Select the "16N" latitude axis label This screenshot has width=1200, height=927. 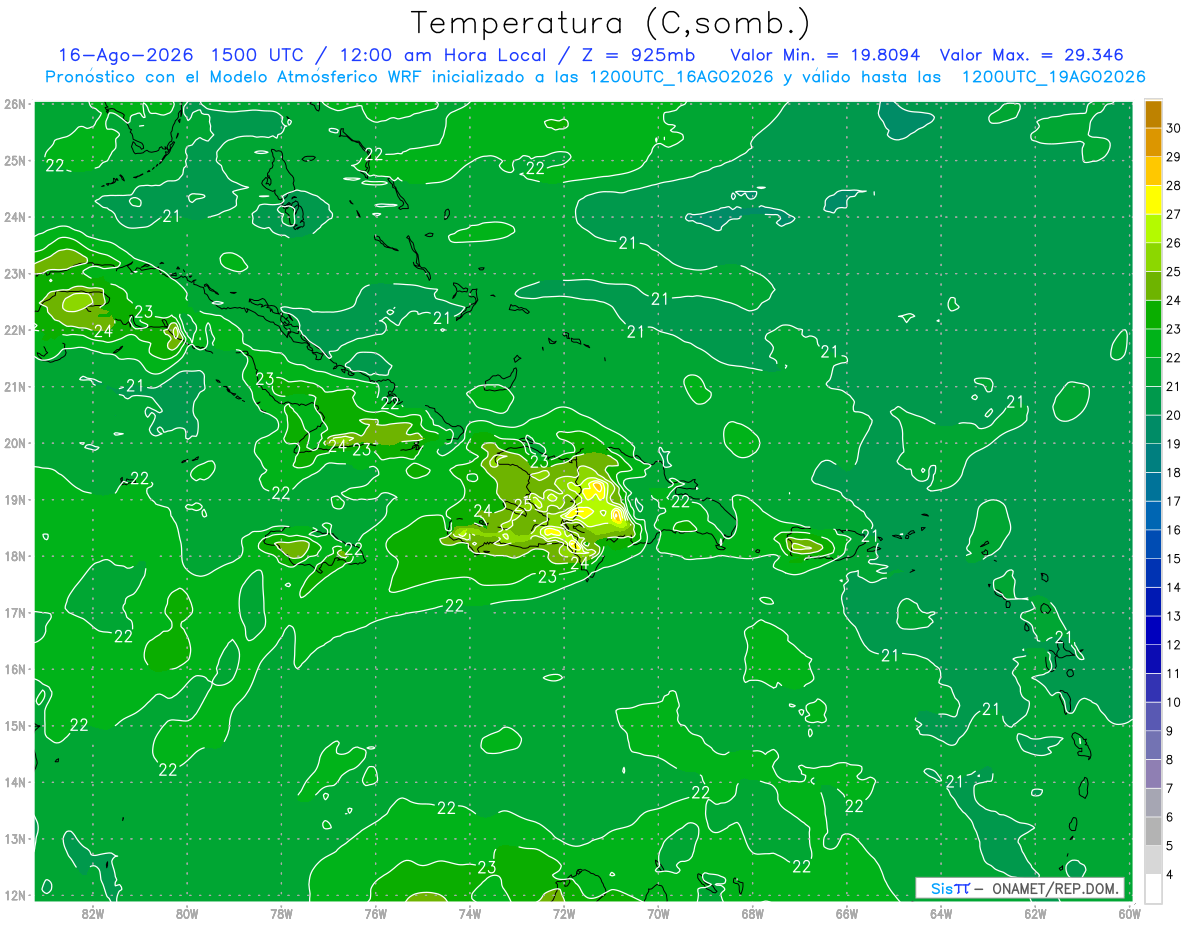tap(14, 669)
